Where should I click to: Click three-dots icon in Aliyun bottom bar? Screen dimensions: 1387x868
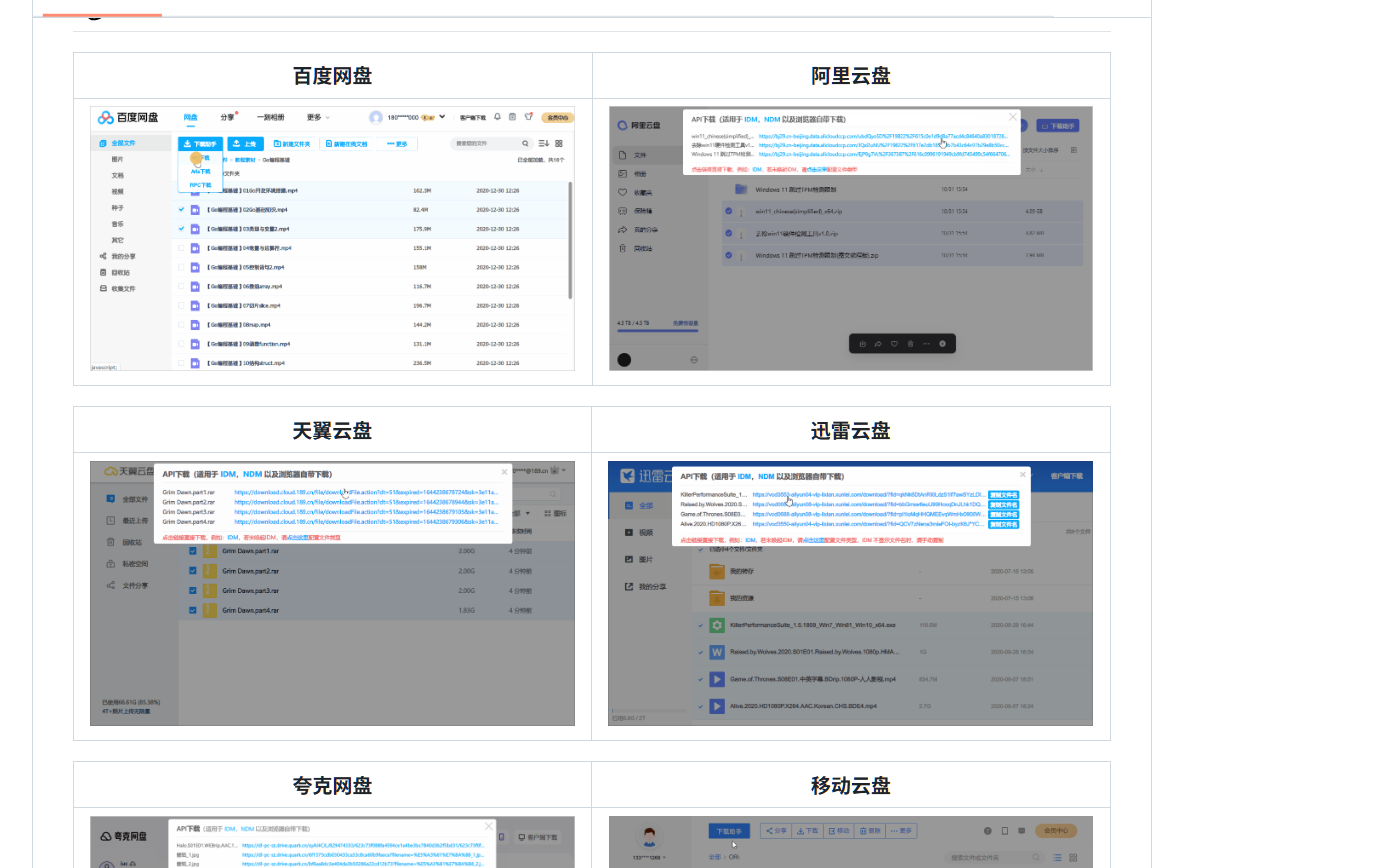pyautogui.click(x=926, y=344)
